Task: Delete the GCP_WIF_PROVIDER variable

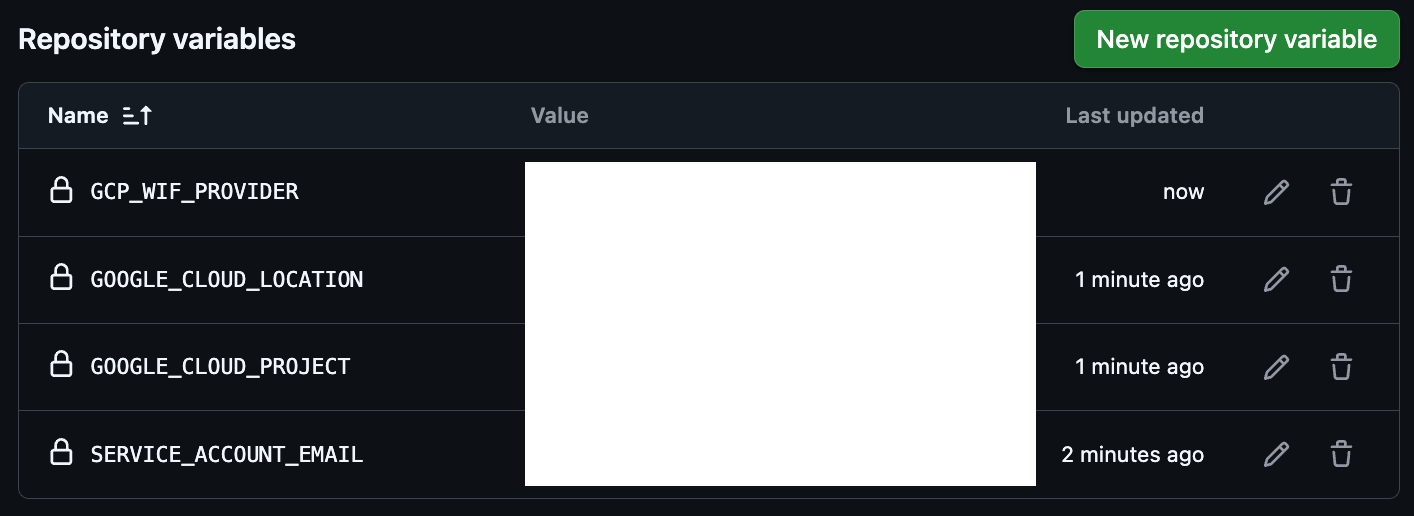Action: 1342,192
